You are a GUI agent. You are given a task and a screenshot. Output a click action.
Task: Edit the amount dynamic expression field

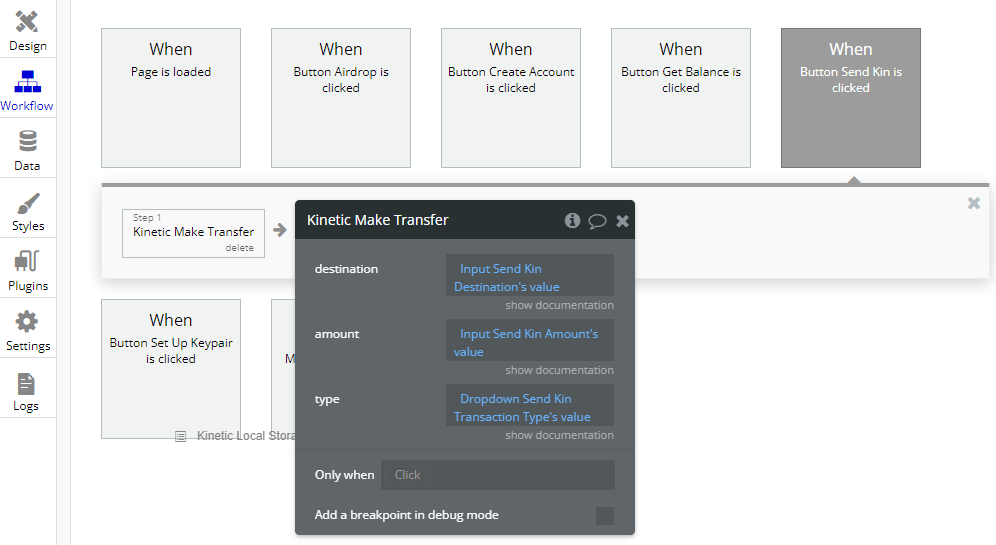(x=529, y=342)
